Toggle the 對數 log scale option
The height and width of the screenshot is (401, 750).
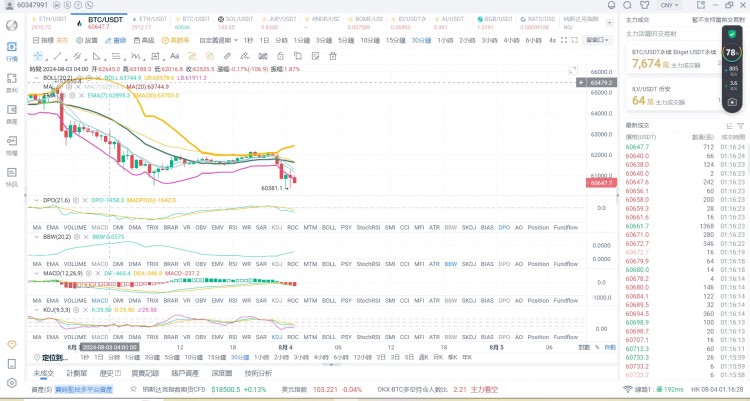585,347
